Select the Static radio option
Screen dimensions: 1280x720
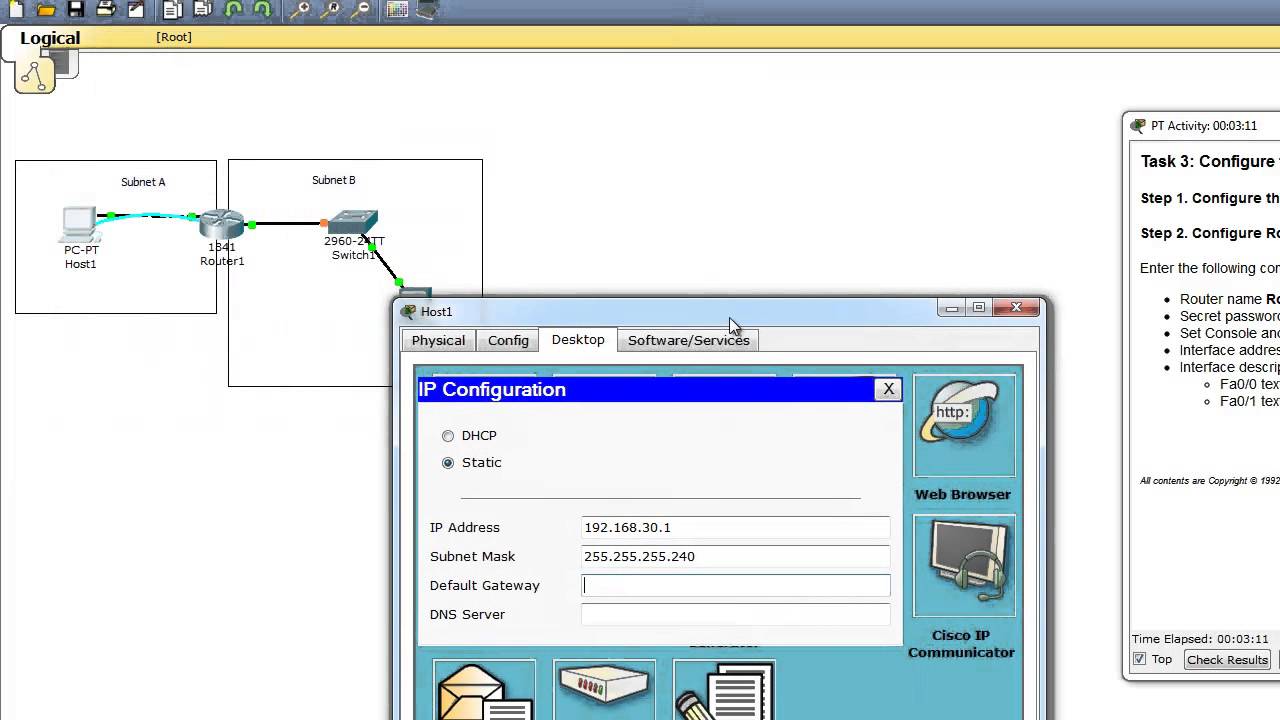click(x=448, y=463)
